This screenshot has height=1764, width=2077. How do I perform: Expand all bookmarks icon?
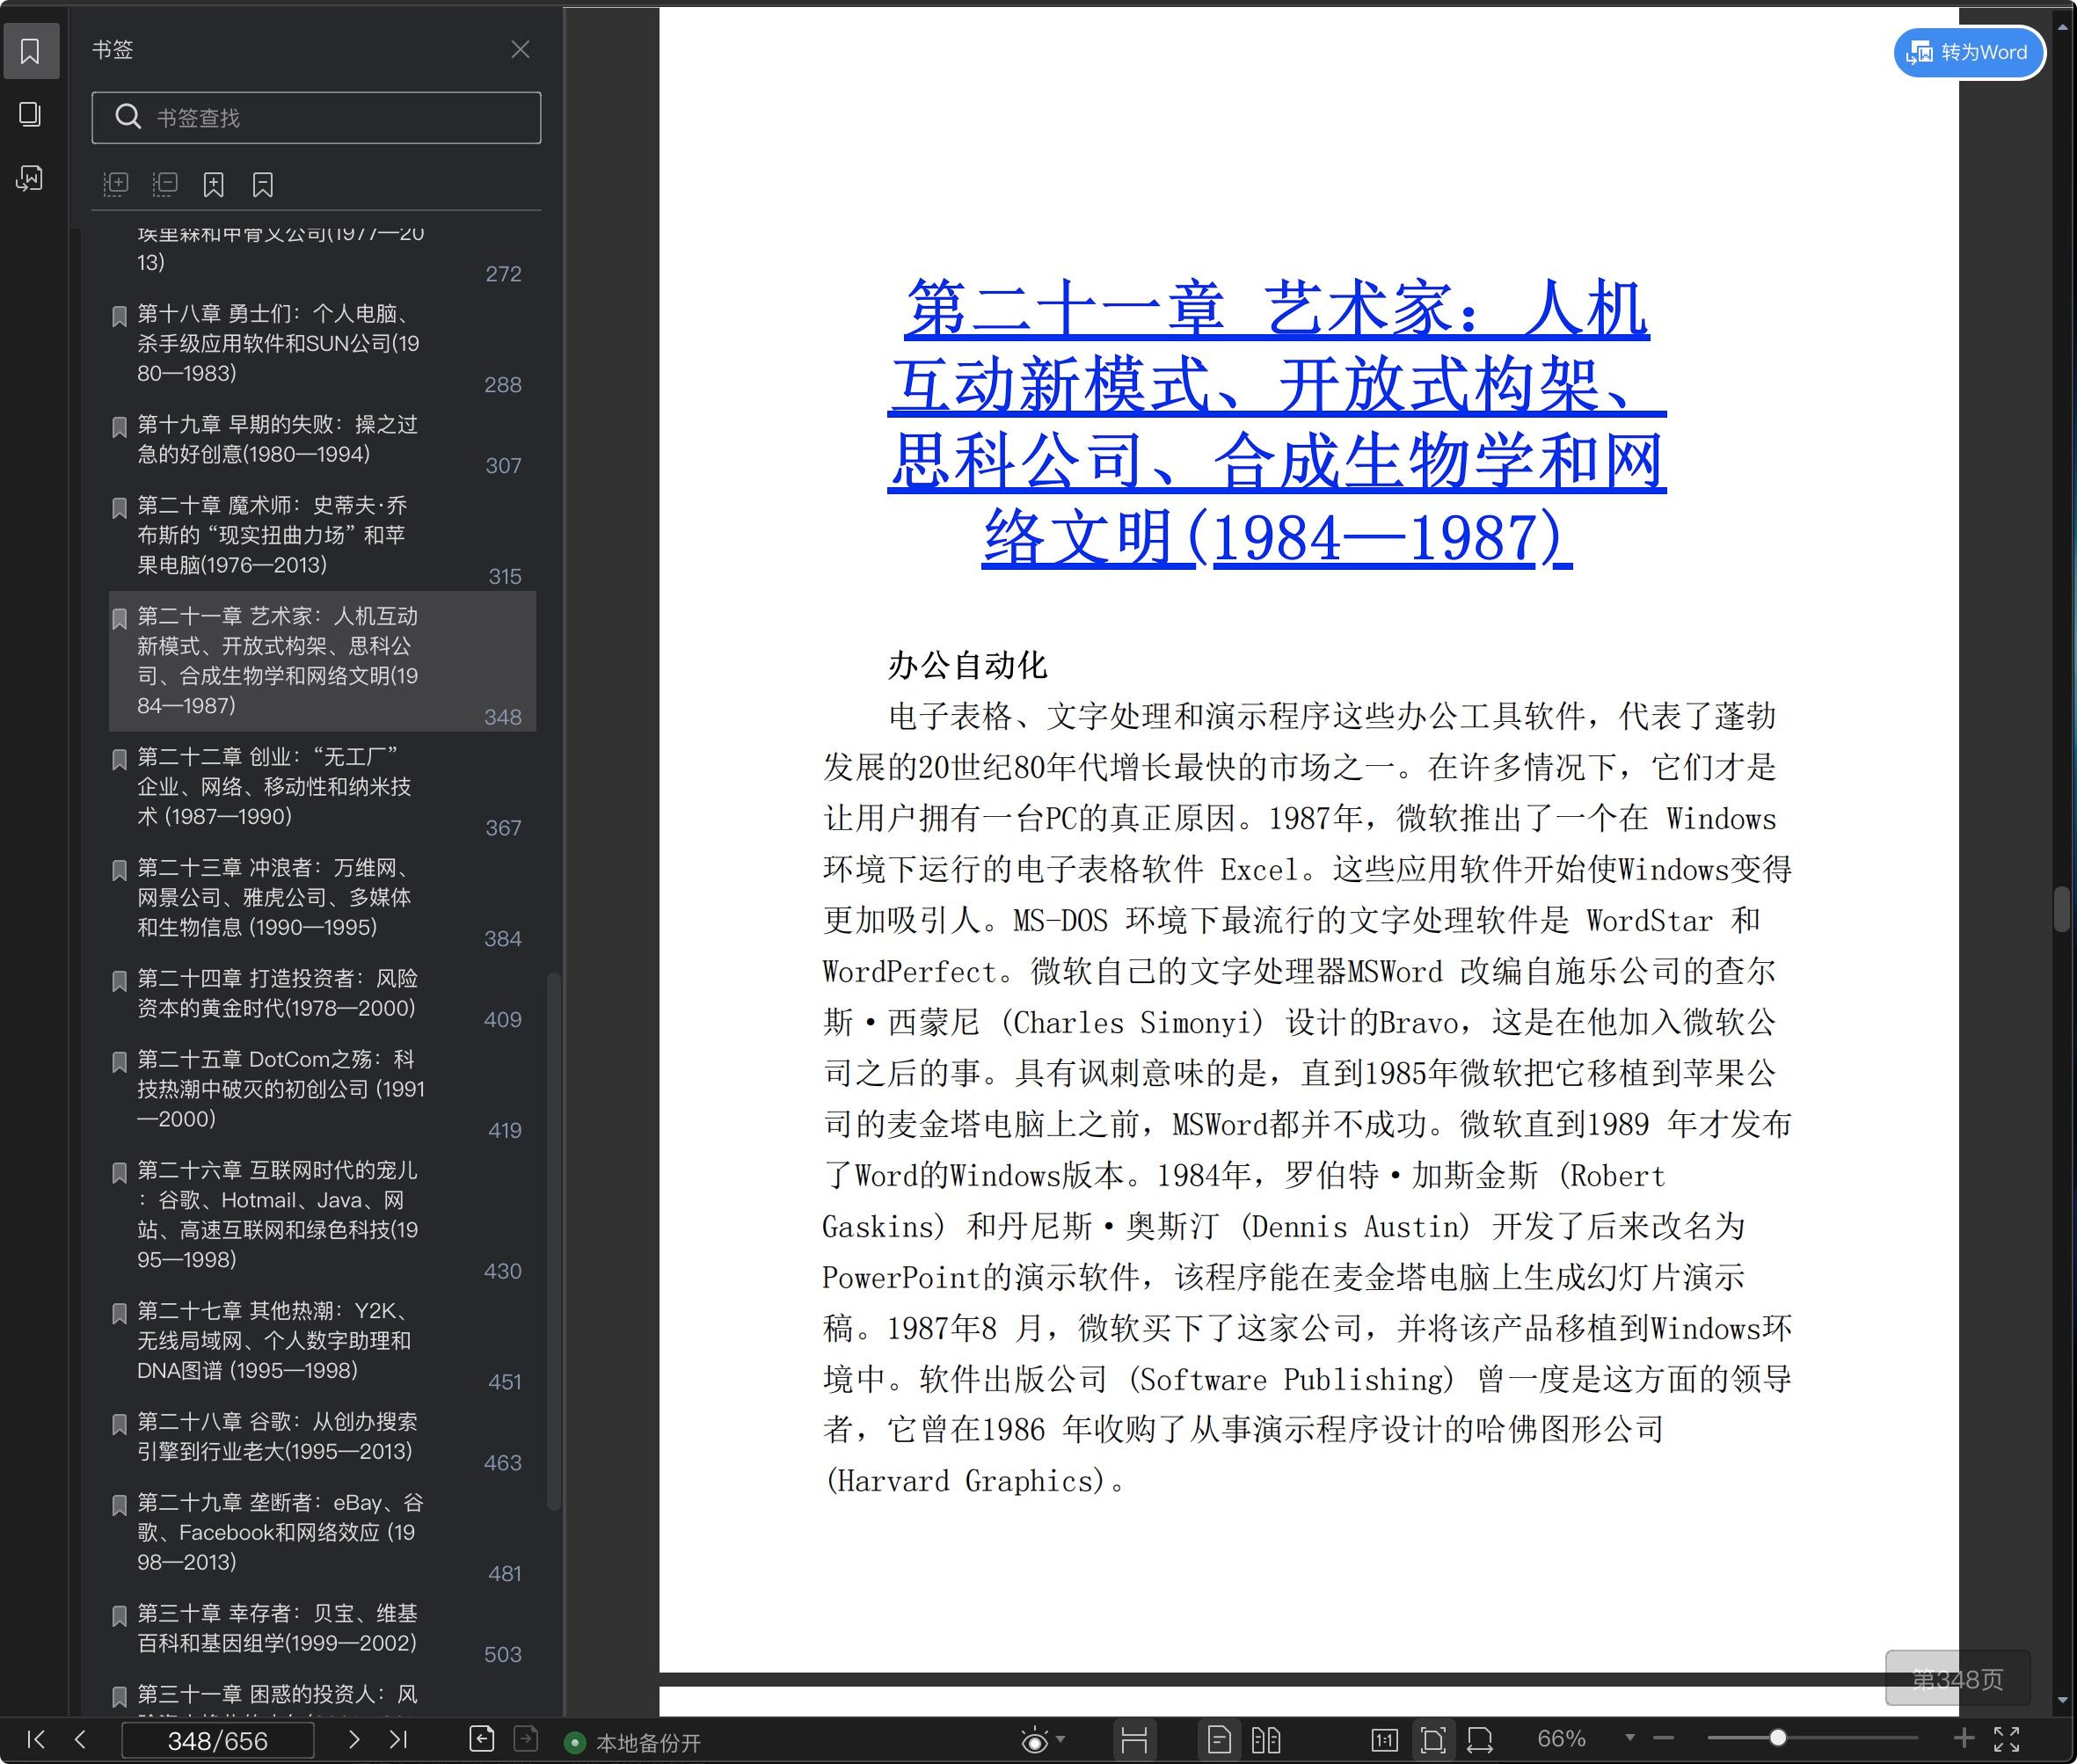(116, 184)
